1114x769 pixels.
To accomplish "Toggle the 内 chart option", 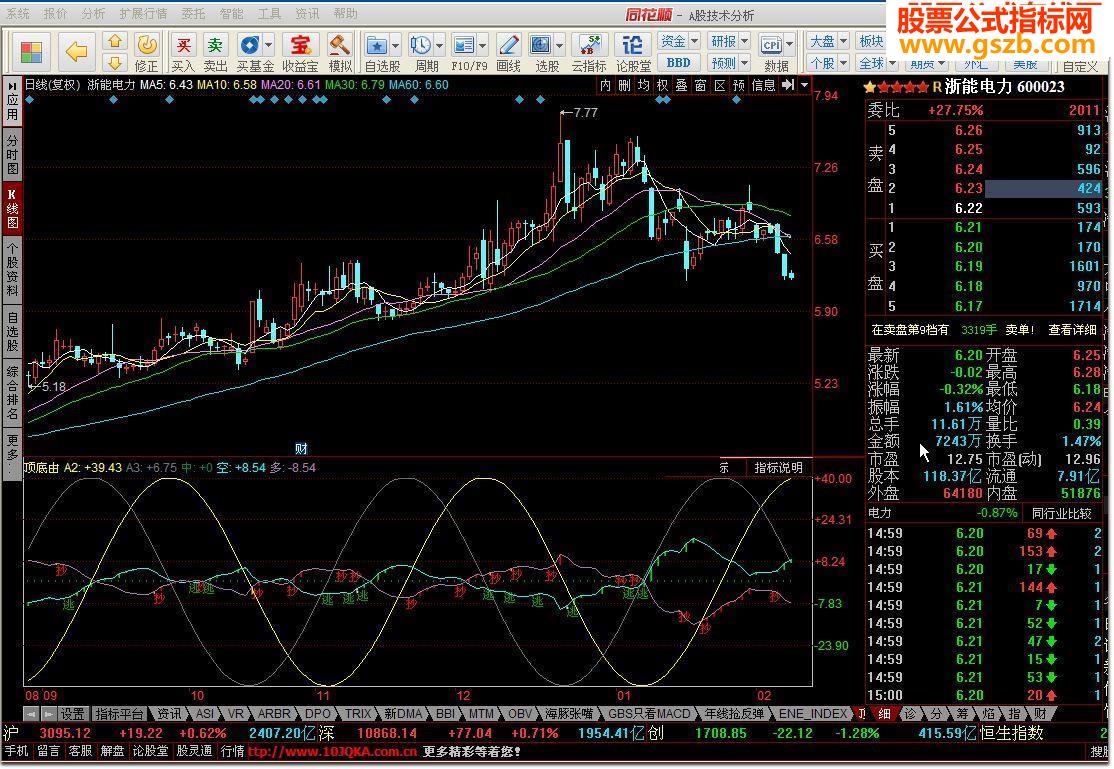I will click(605, 85).
